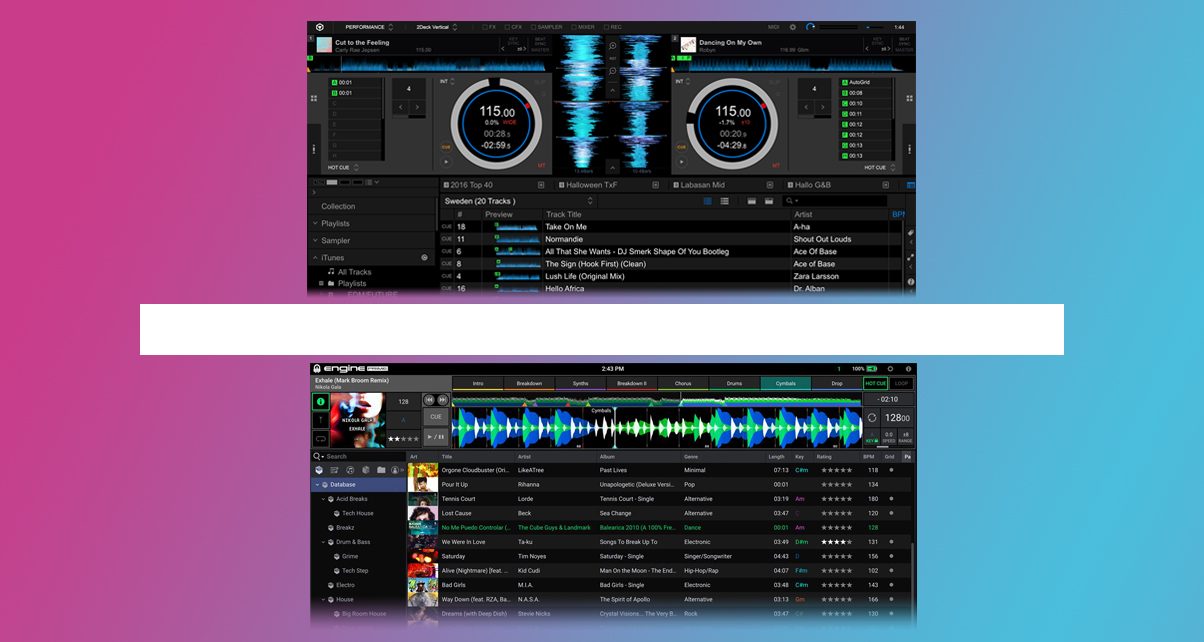Expand the Playlists section in rekordbox browser
Screen dimensions: 1204x642
(x=315, y=224)
